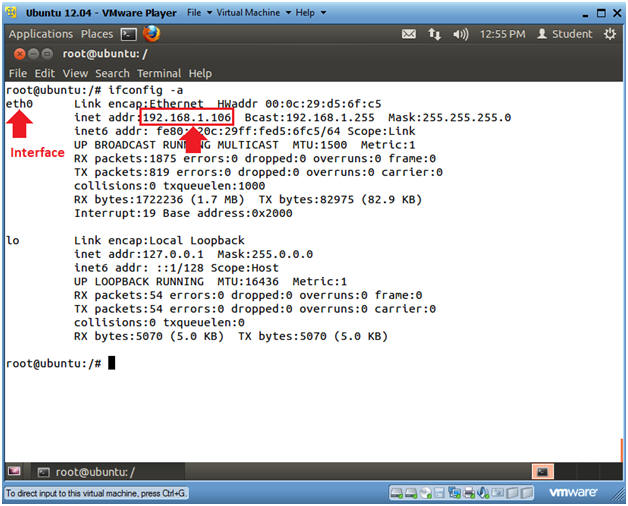
Task: Click the 'ifconfig -a' command text
Action: point(146,90)
